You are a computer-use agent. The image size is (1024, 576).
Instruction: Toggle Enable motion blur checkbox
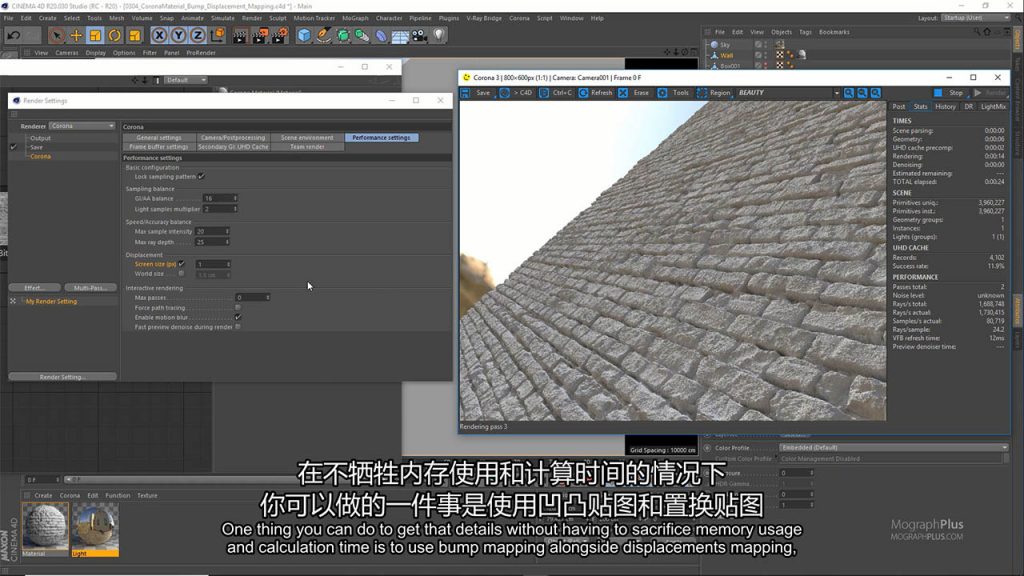coord(238,317)
